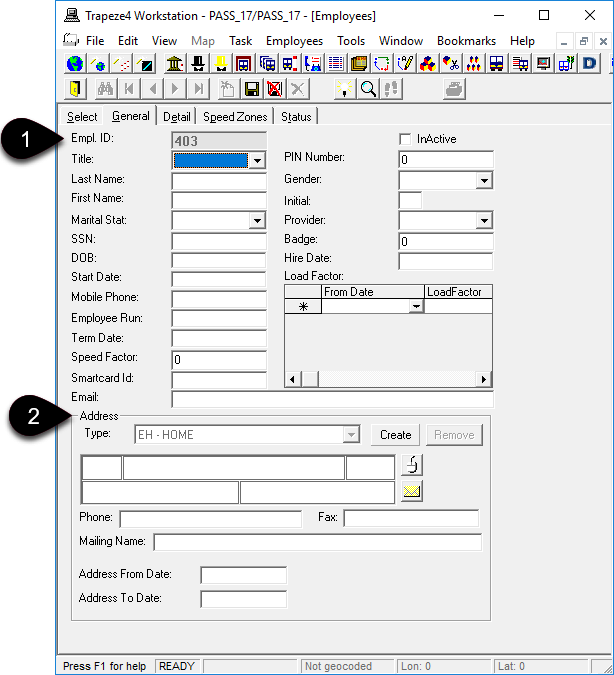Click the Phone input field
Image resolution: width=614 pixels, height=675 pixels.
[211, 519]
